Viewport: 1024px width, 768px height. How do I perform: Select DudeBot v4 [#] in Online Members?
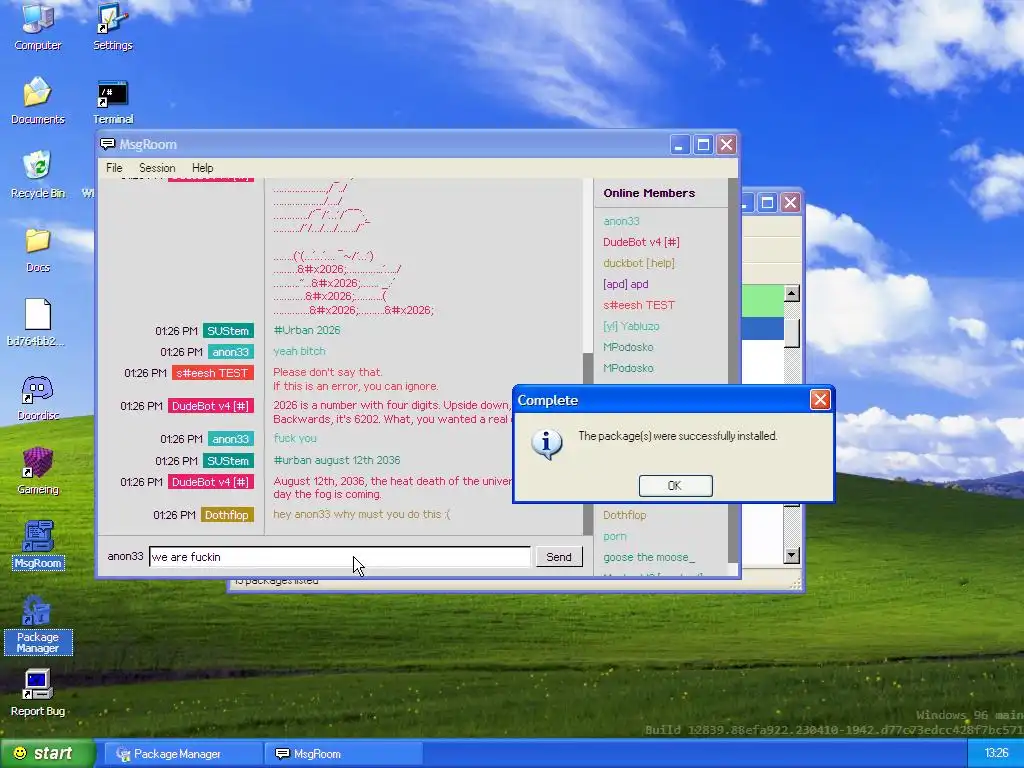[x=641, y=242]
